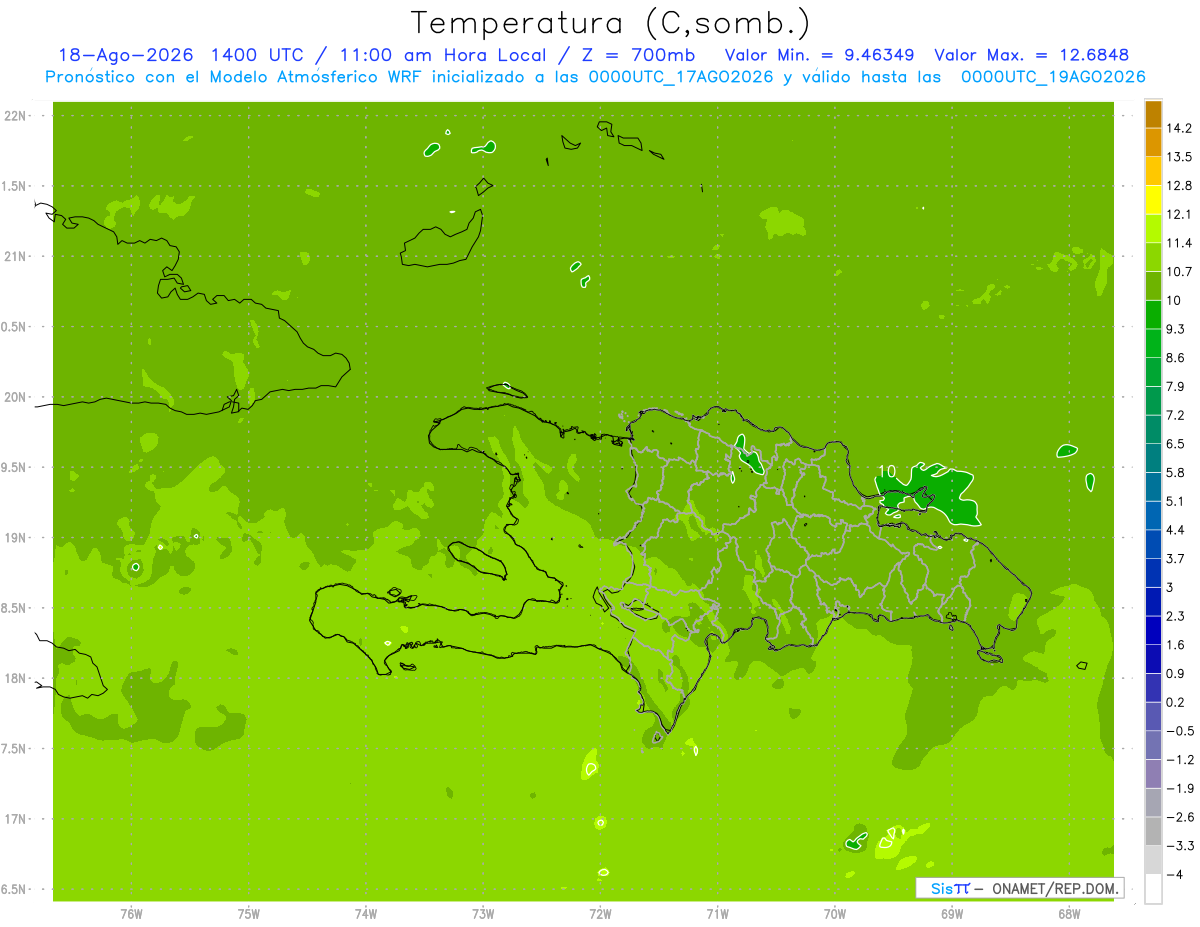The height and width of the screenshot is (927, 1200).
Task: Click the legend value '7.9'
Action: click(x=1176, y=386)
